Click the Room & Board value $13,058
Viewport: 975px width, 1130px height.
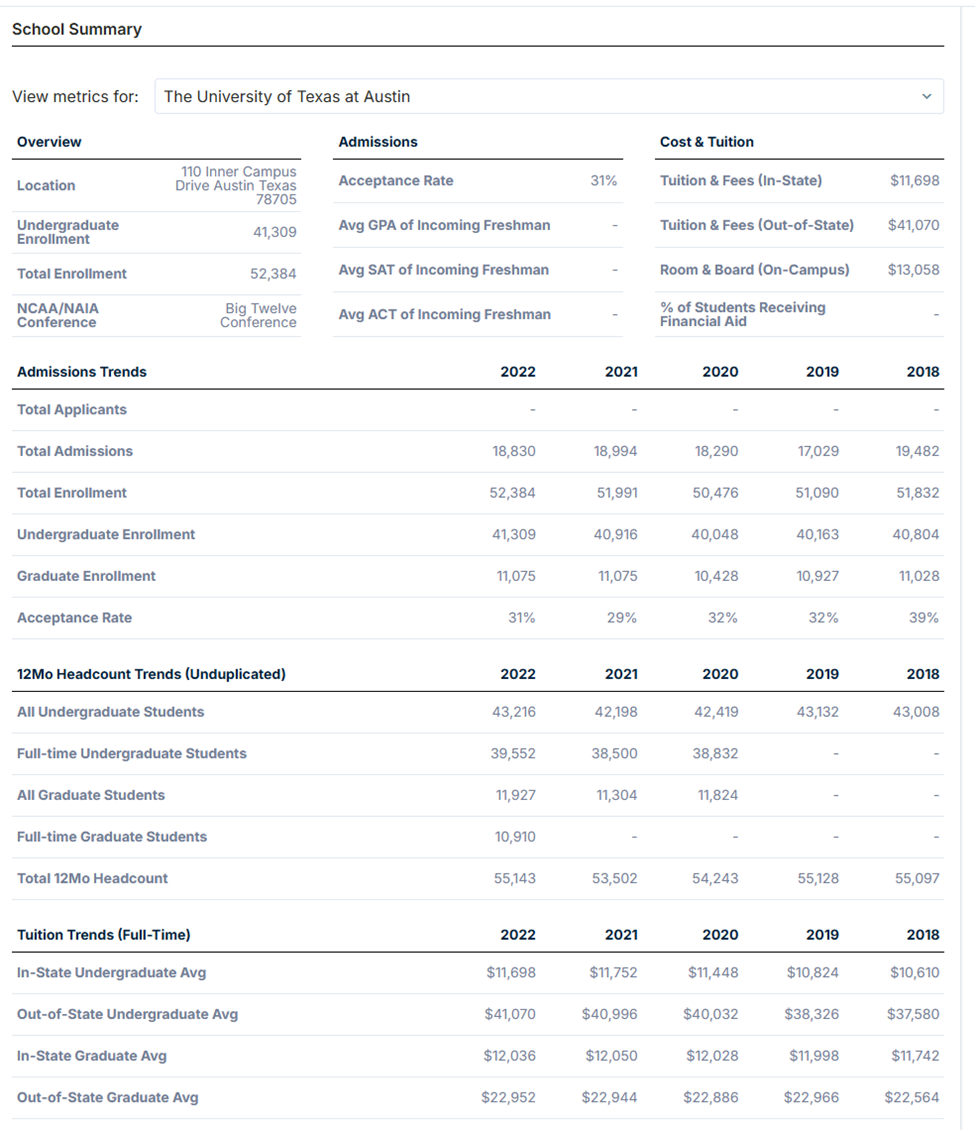[x=914, y=270]
